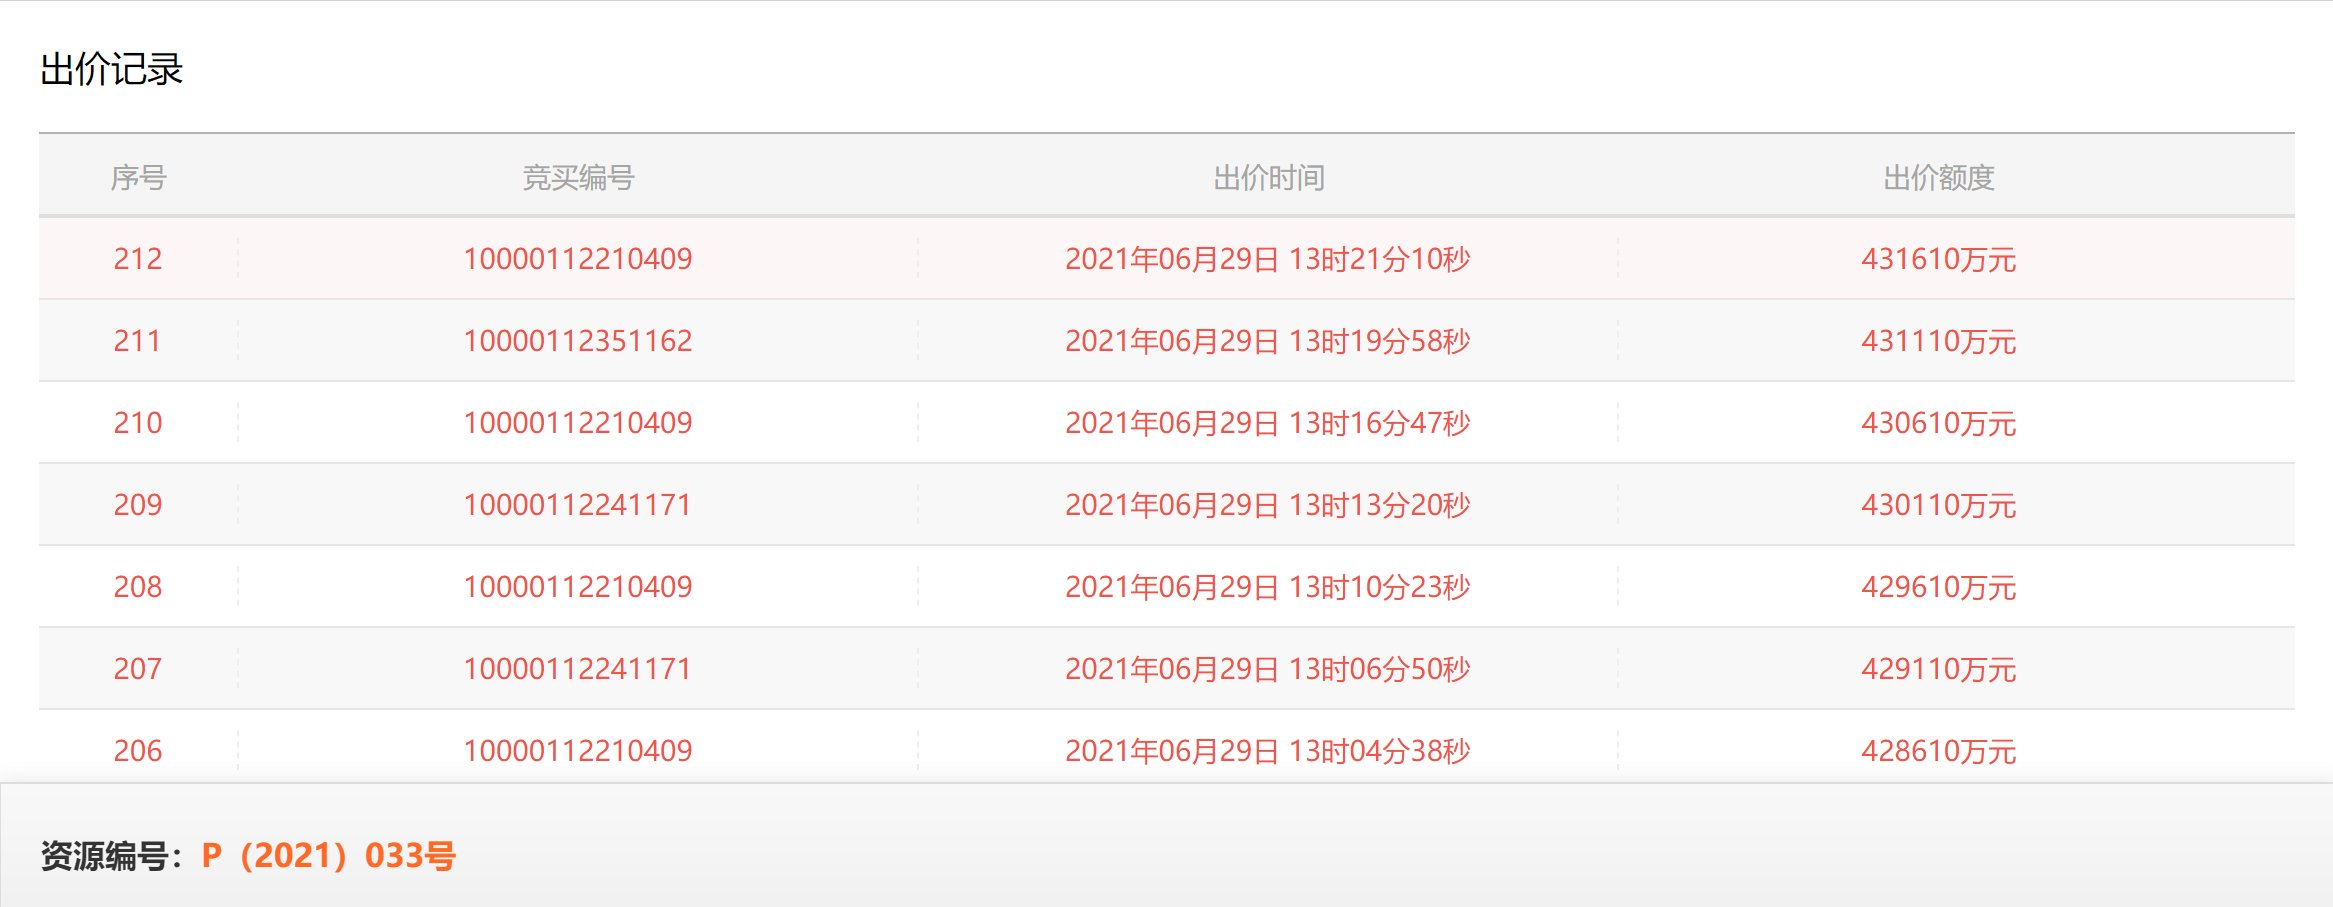Select bid amount 431610万元
This screenshot has width=2333, height=907.
pos(1938,259)
